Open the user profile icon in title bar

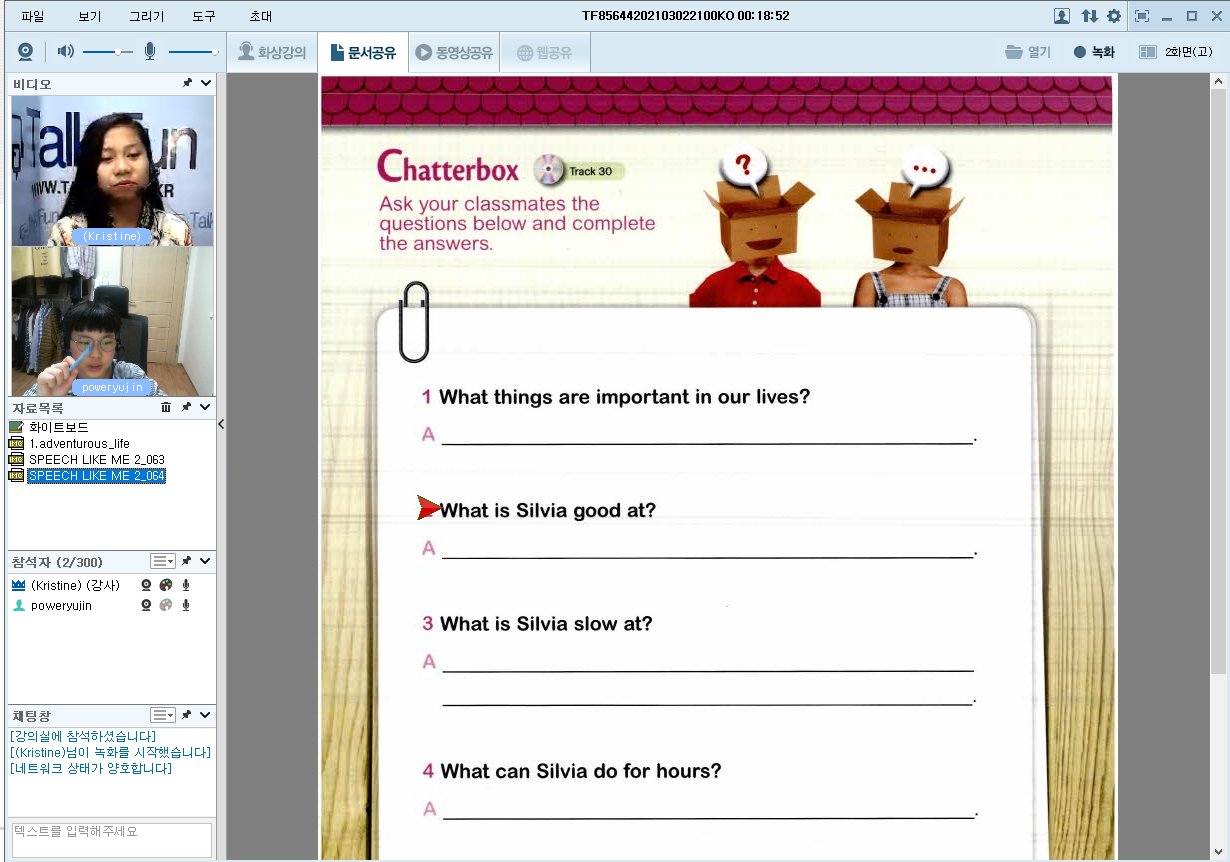[x=1062, y=16]
